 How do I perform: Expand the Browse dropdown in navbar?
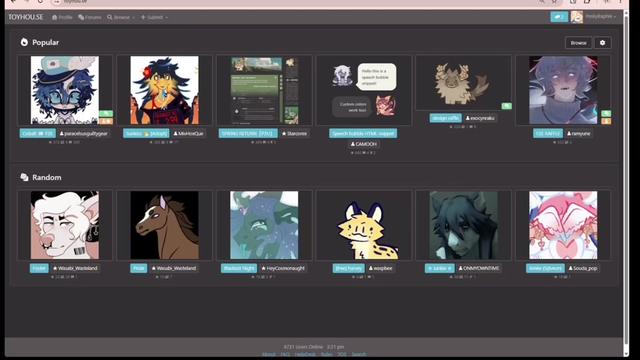(121, 17)
